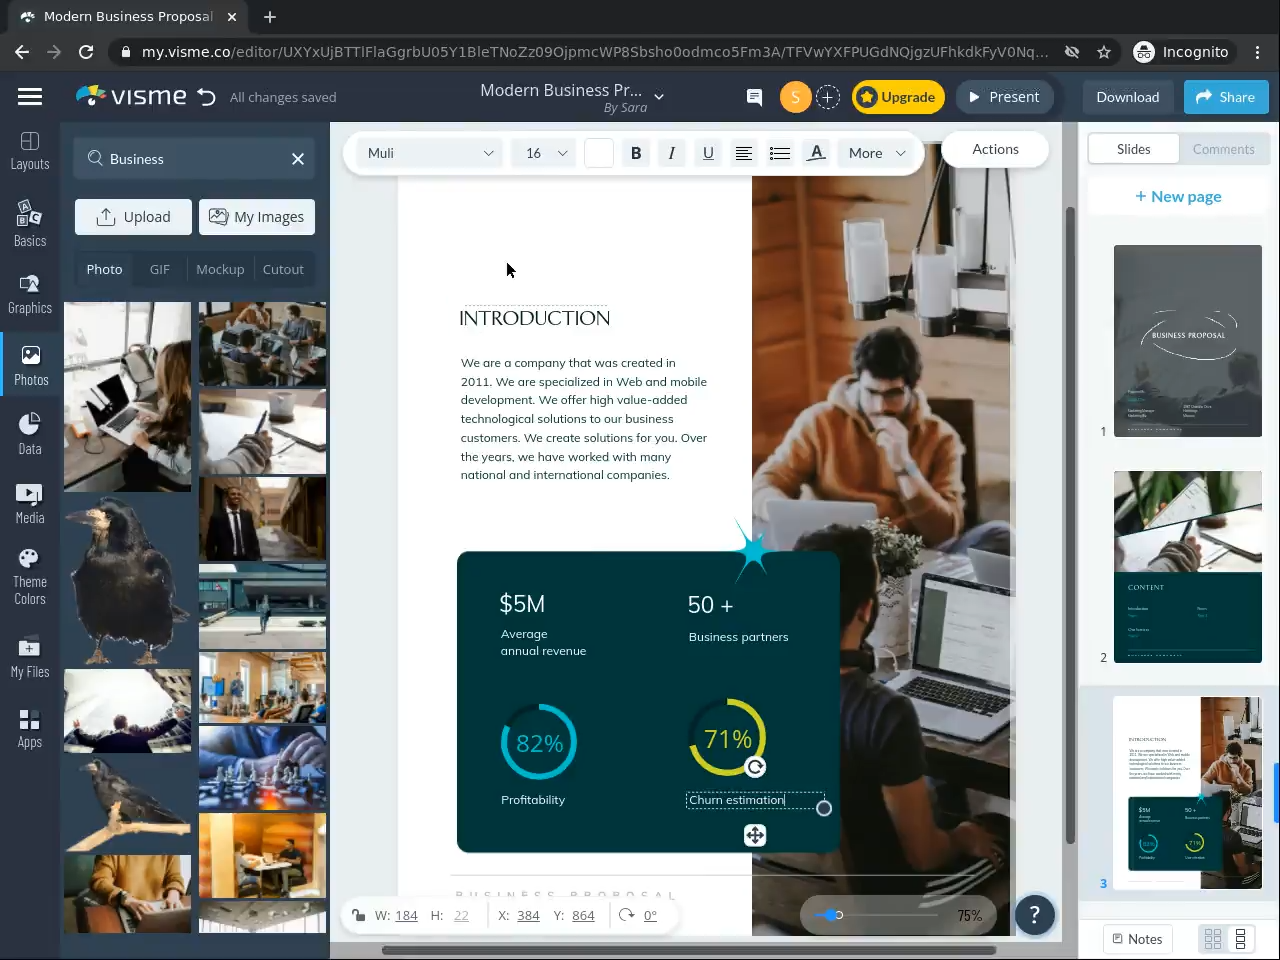The image size is (1280, 960).
Task: Click the rotate handle on the 71% chart
Action: [x=755, y=767]
